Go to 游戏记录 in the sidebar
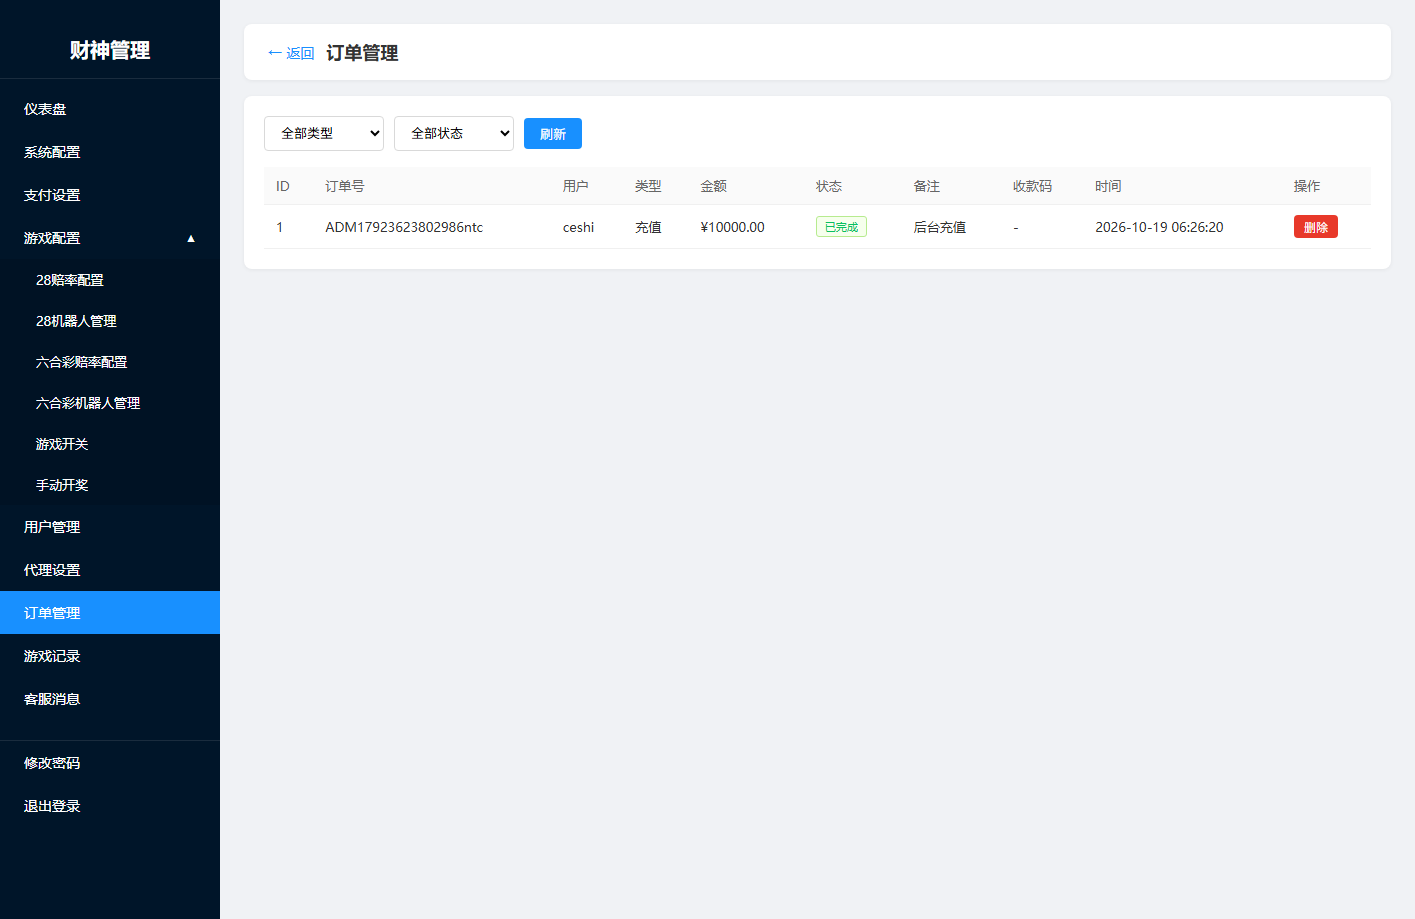The image size is (1415, 919). point(110,656)
